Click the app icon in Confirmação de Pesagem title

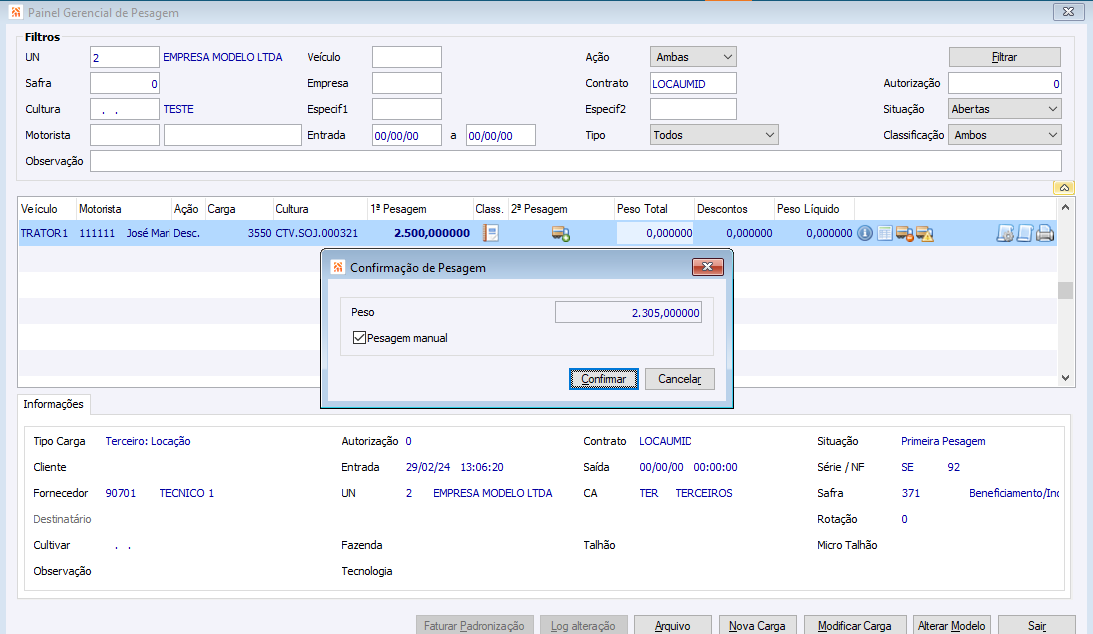click(x=338, y=268)
